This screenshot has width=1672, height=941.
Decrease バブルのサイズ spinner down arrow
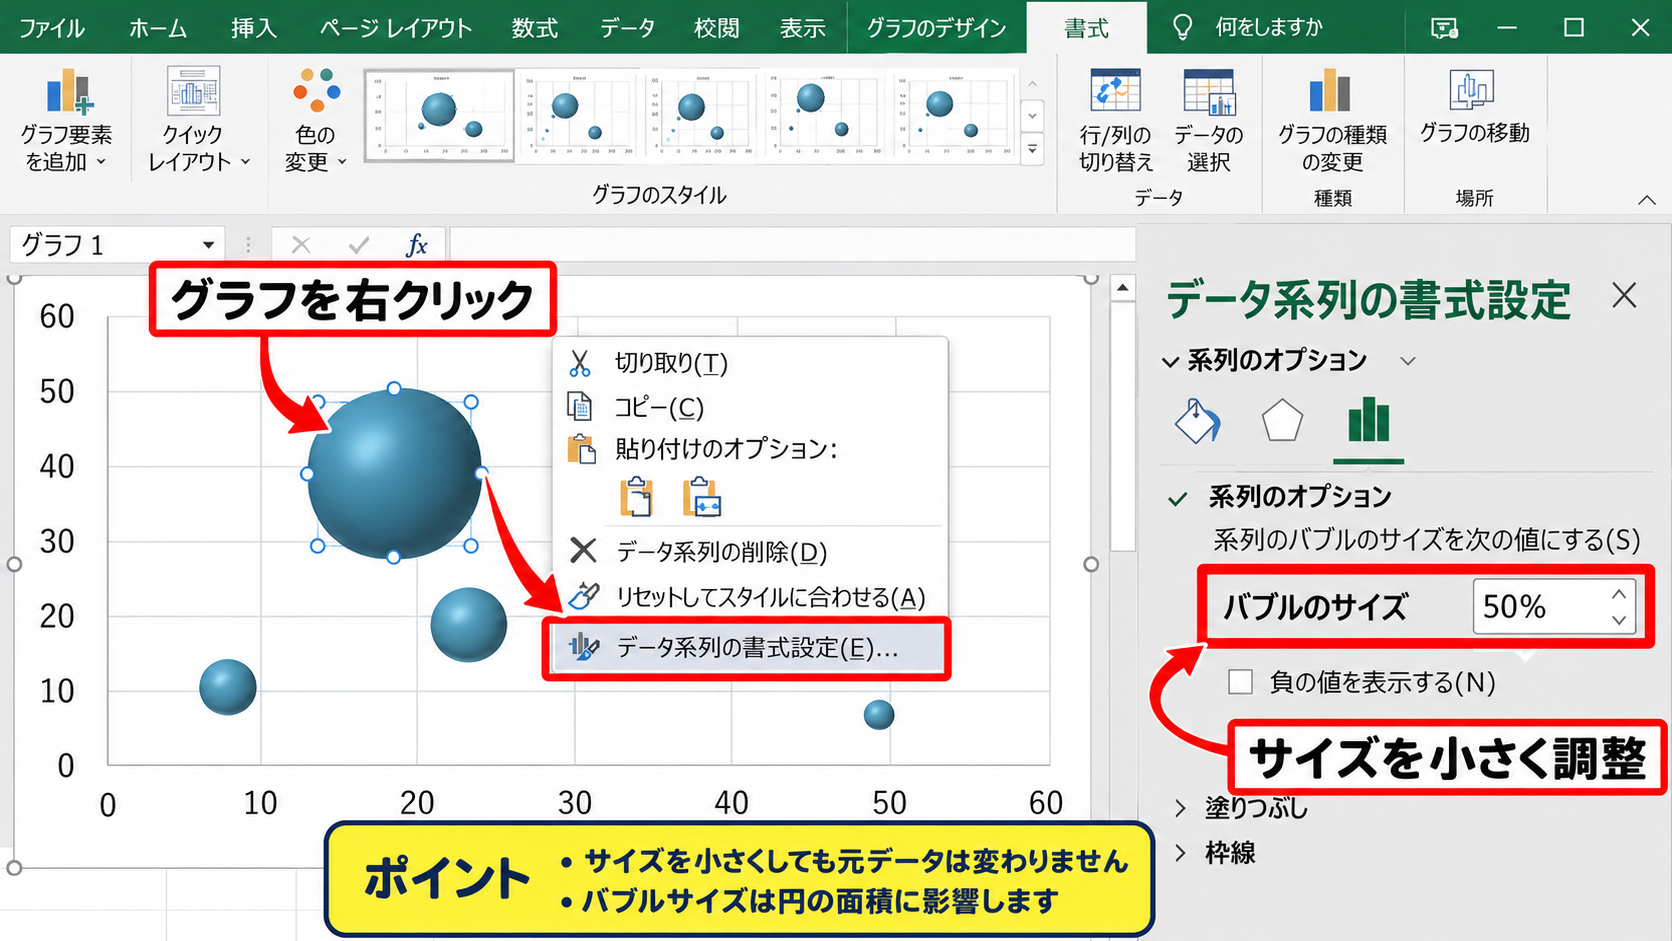pos(1619,619)
